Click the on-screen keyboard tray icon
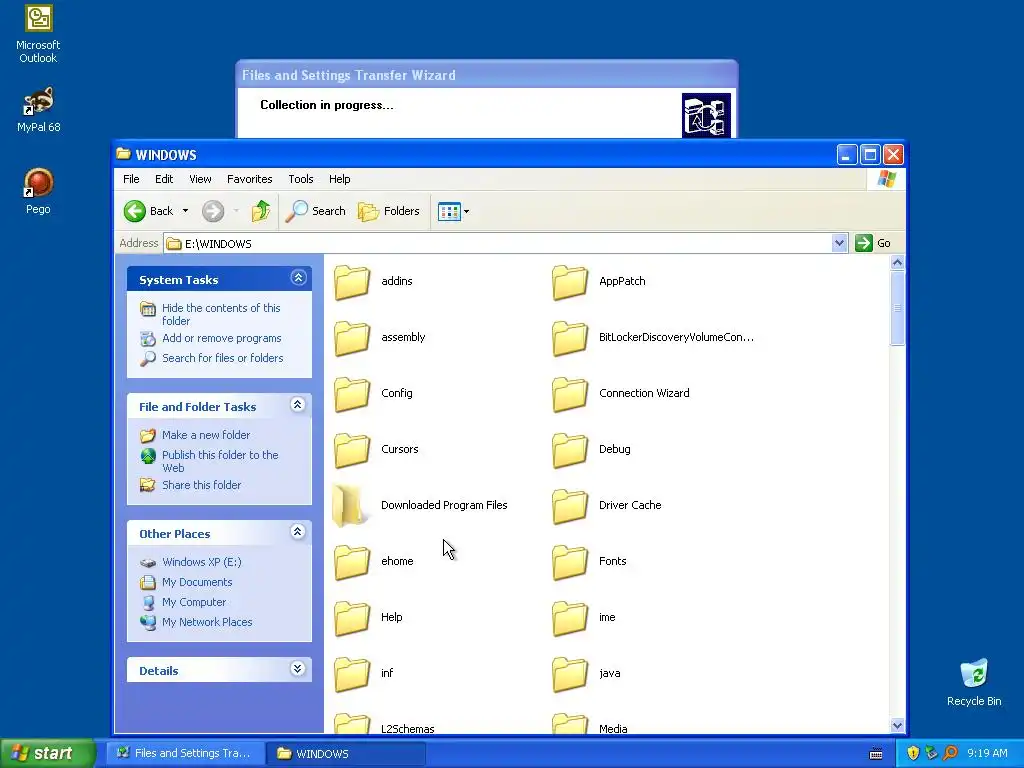This screenshot has height=768, width=1024. coord(876,754)
